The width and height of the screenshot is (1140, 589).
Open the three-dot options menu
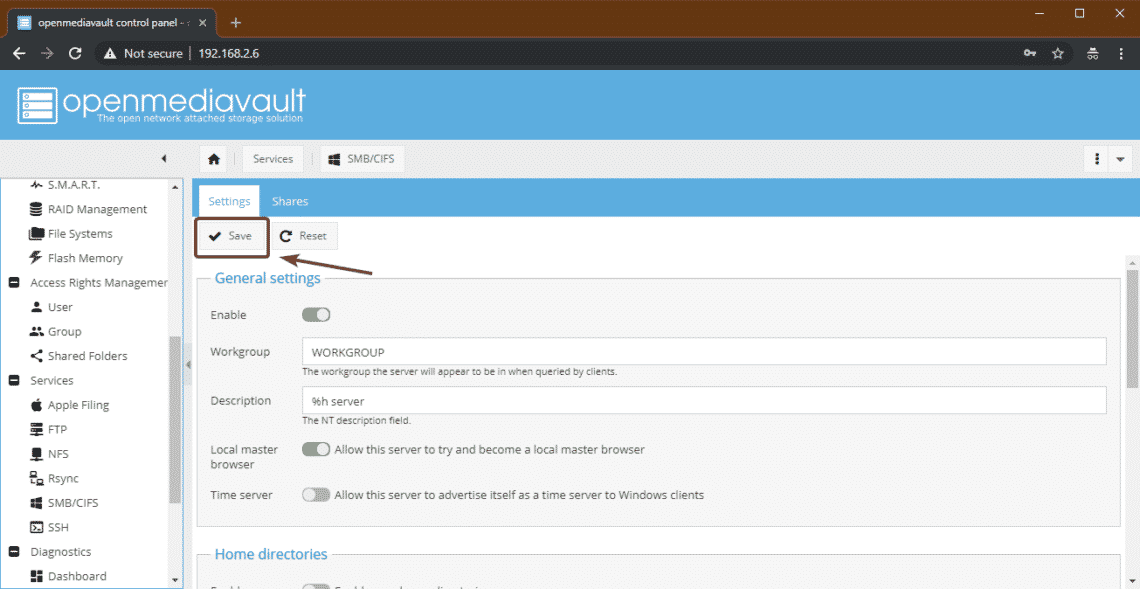click(x=1096, y=159)
